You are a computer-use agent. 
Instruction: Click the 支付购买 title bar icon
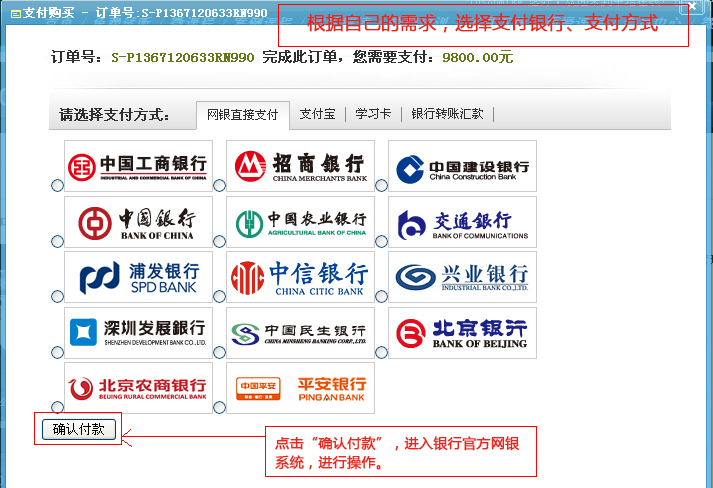[x=15, y=15]
